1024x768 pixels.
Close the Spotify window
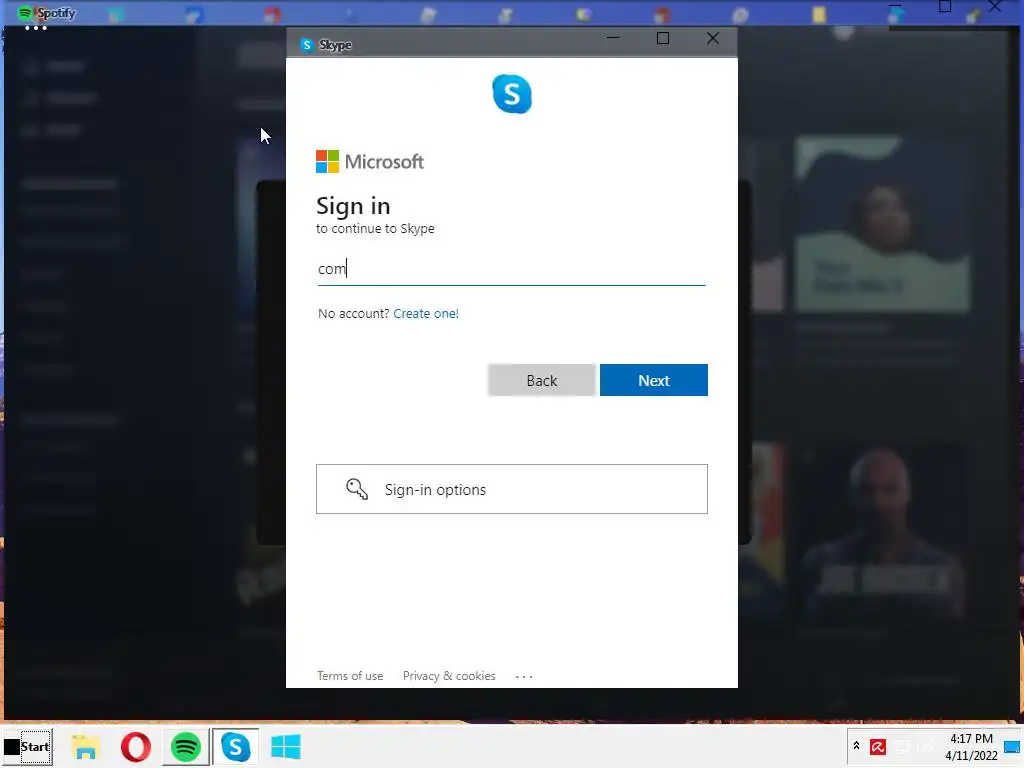(x=995, y=7)
